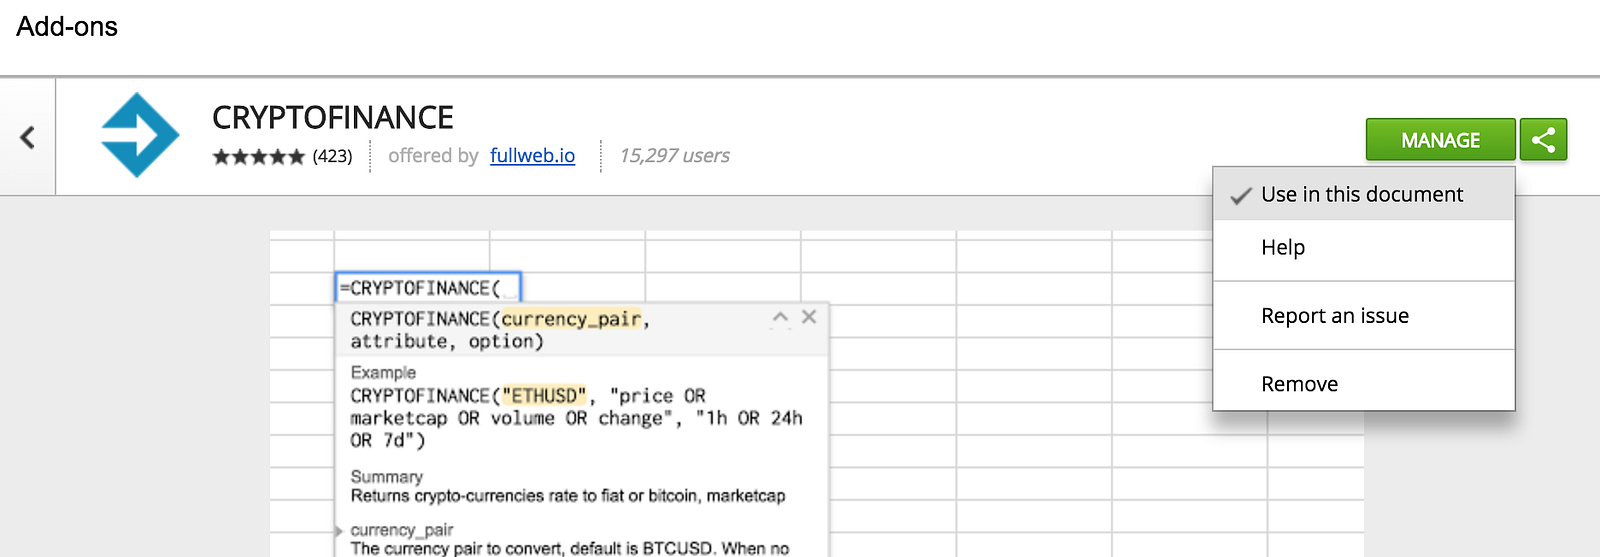The image size is (1600, 557).
Task: Click the CRYPTOFINANCE blue arrow logo
Action: coord(140,135)
